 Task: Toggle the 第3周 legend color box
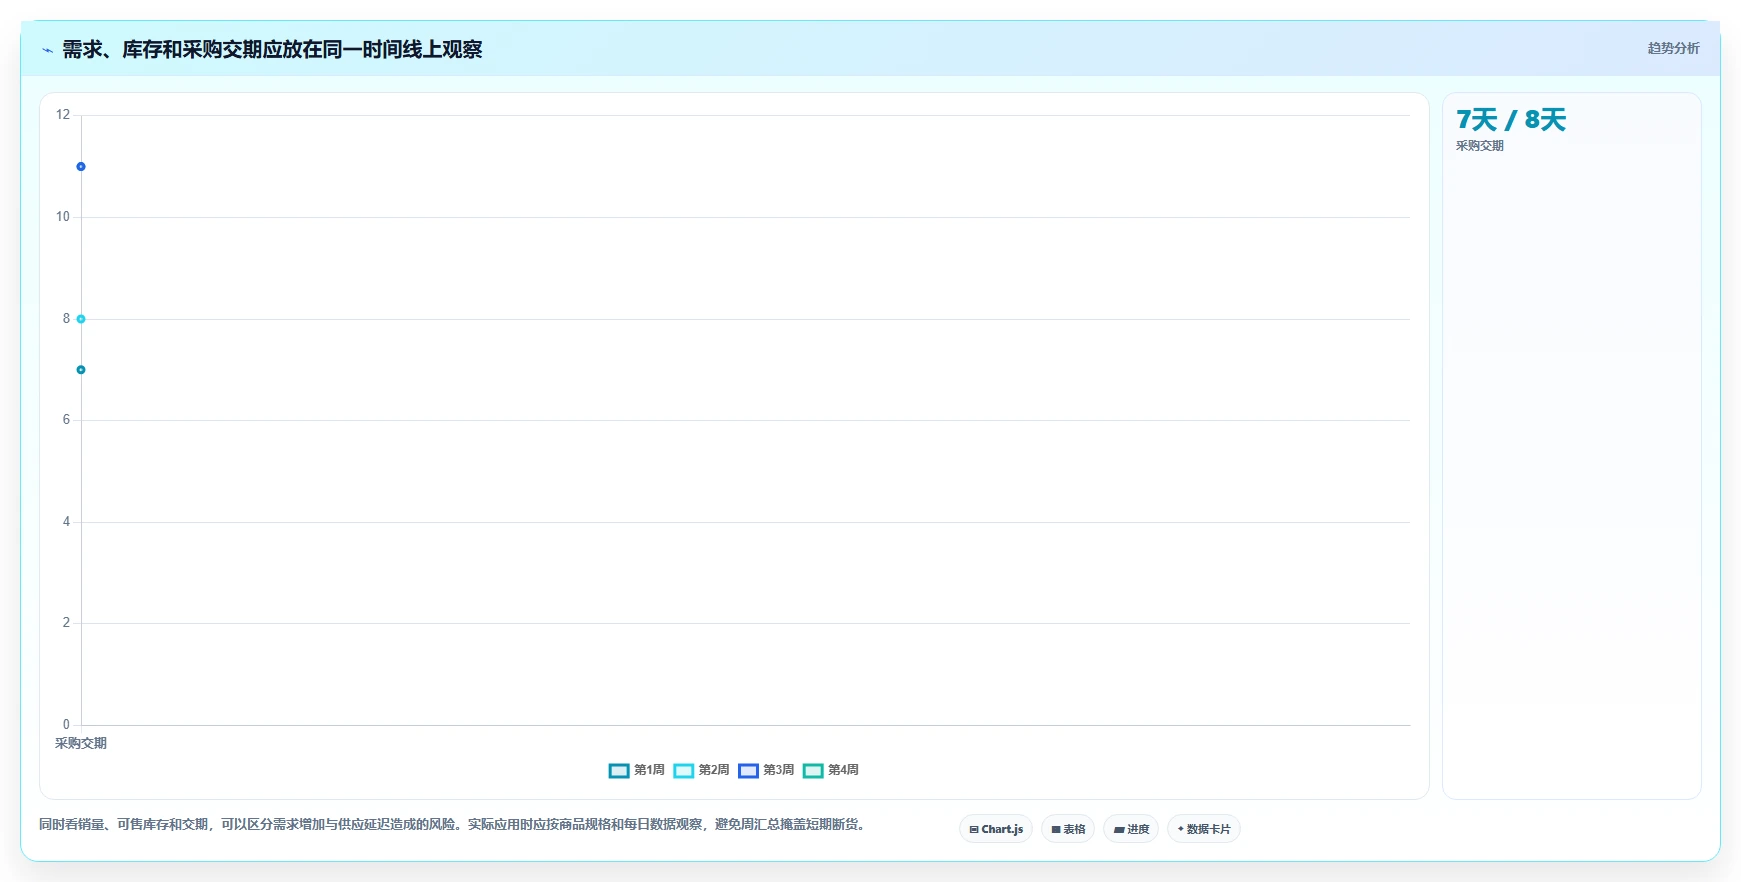[748, 770]
